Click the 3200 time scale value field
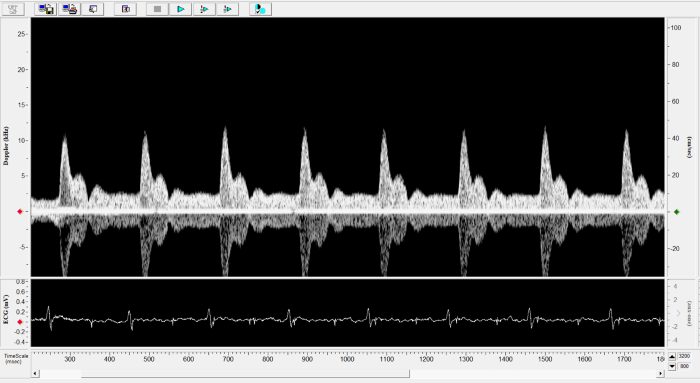Screen dimensions: 700x383 [684, 357]
